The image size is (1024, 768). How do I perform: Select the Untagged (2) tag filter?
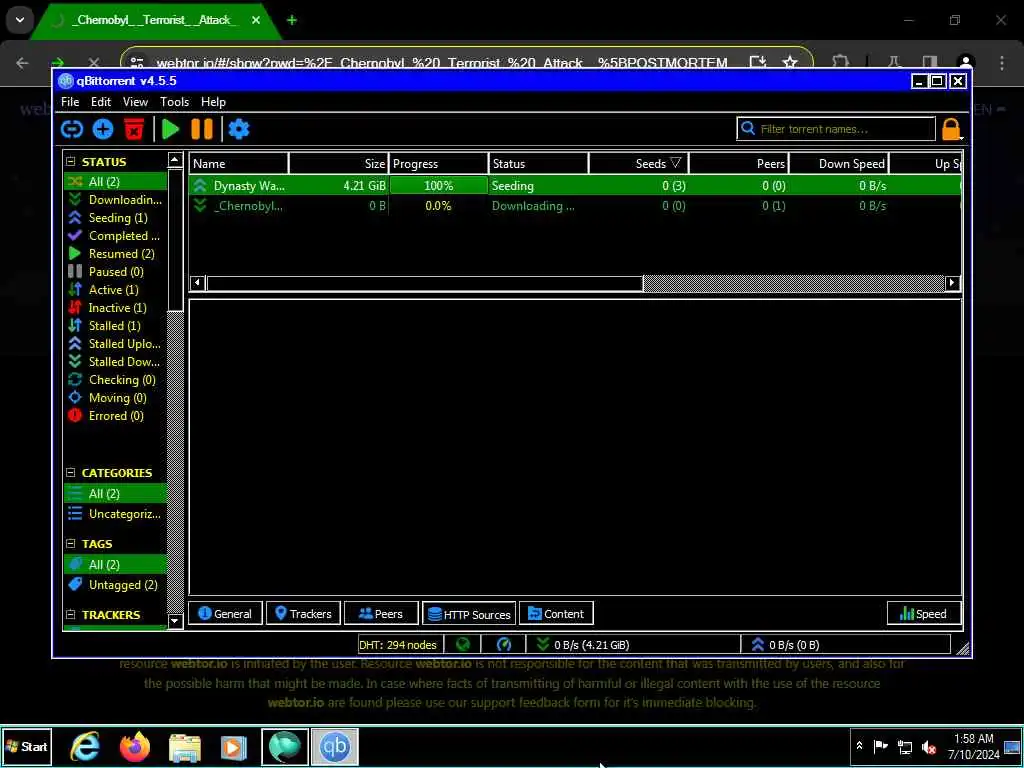point(116,585)
